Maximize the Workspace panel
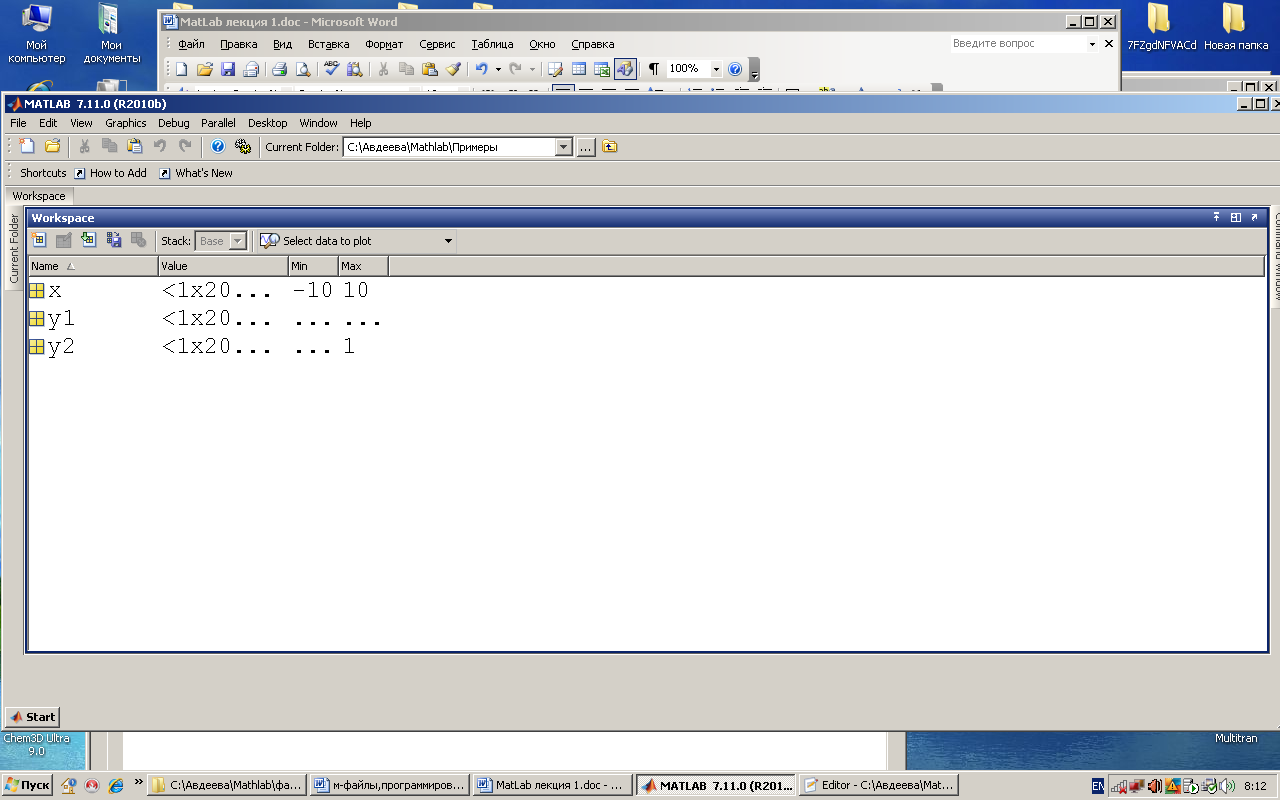This screenshot has height=800, width=1280. pyautogui.click(x=1236, y=217)
